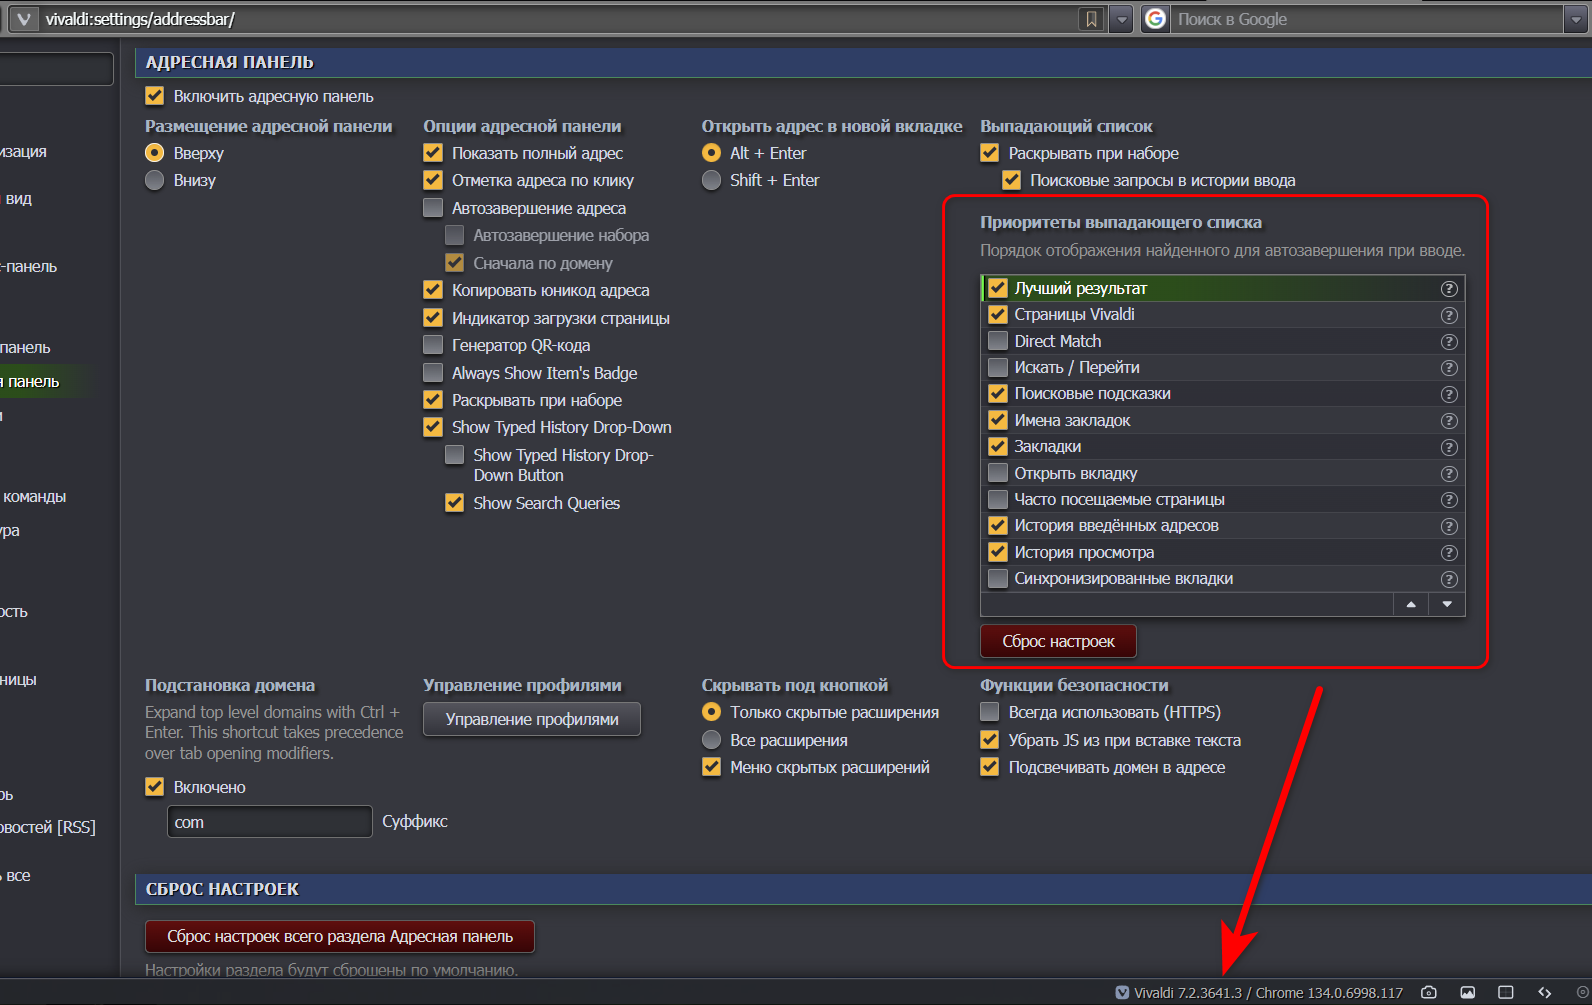Toggle Индикатор загрузки страницы checkbox

(x=433, y=318)
